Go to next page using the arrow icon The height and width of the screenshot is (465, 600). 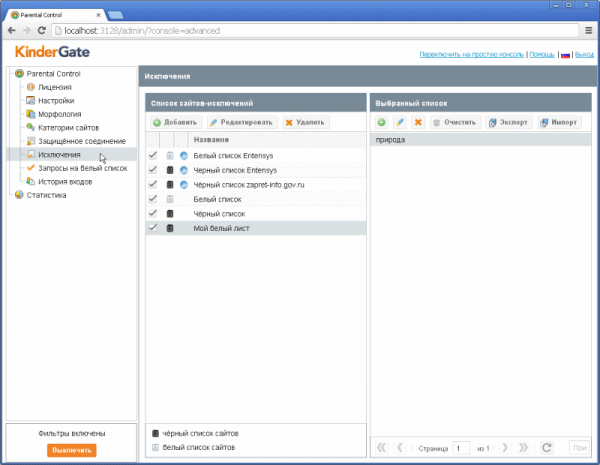505,448
